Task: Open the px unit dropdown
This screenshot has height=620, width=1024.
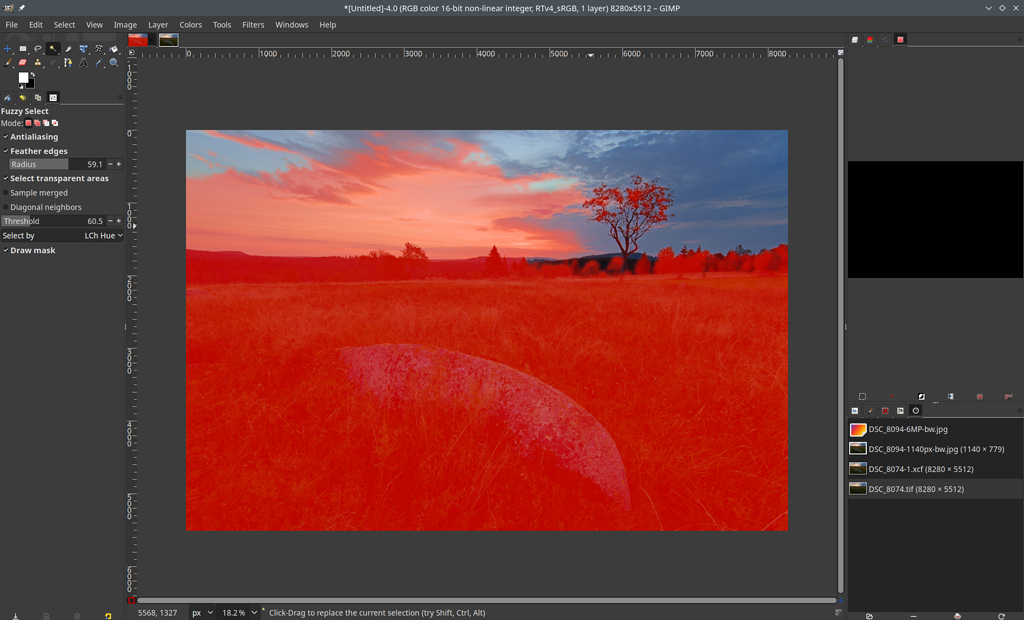Action: click(200, 612)
